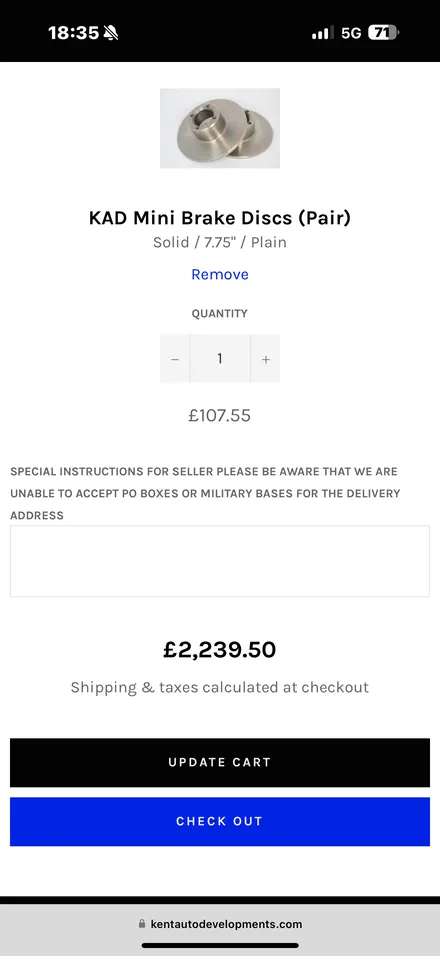Remove the brake discs from cart

pos(220,274)
